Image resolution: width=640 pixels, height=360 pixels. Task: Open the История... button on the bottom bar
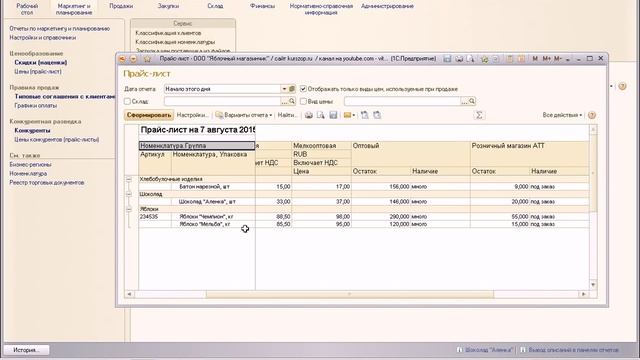tap(27, 350)
